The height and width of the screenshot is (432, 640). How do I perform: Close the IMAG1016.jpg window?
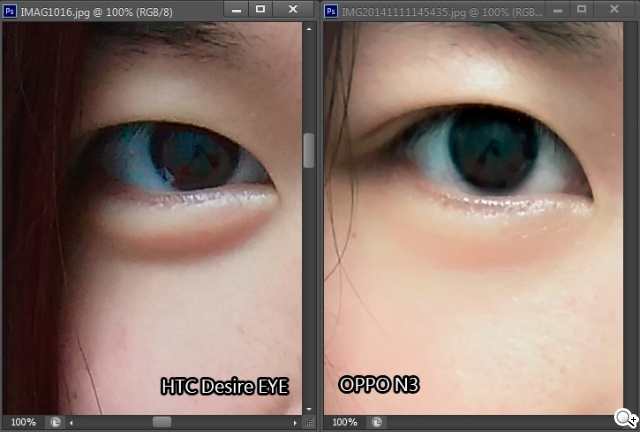tap(293, 9)
